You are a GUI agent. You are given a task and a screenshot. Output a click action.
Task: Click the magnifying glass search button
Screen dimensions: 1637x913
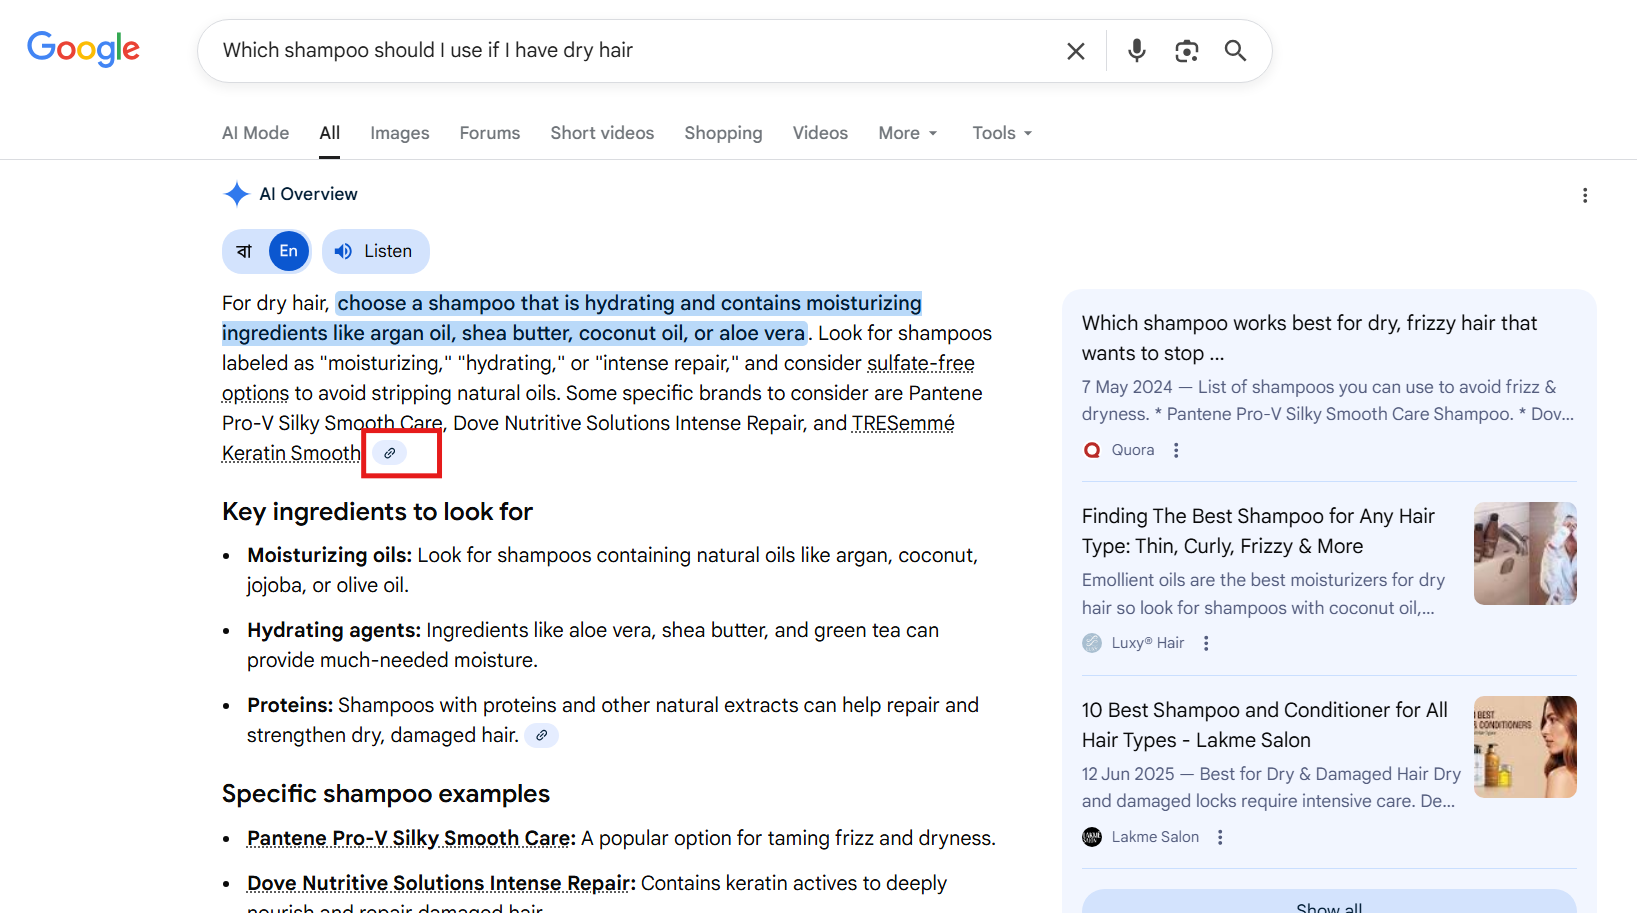(1236, 51)
